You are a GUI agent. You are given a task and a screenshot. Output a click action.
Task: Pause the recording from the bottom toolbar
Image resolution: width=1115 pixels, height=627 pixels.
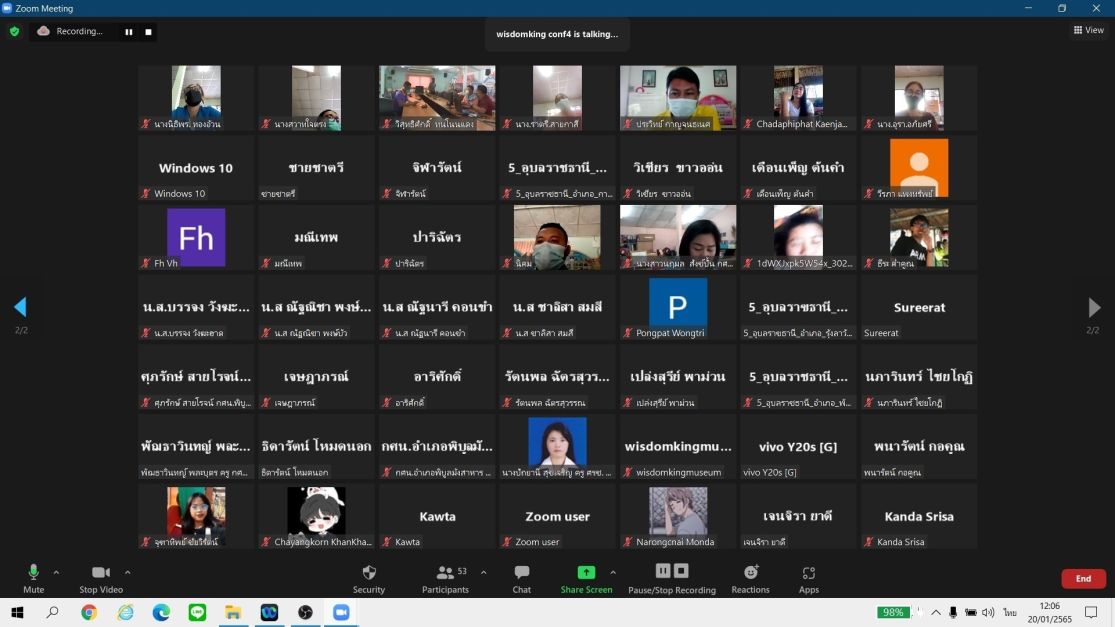tap(663, 571)
